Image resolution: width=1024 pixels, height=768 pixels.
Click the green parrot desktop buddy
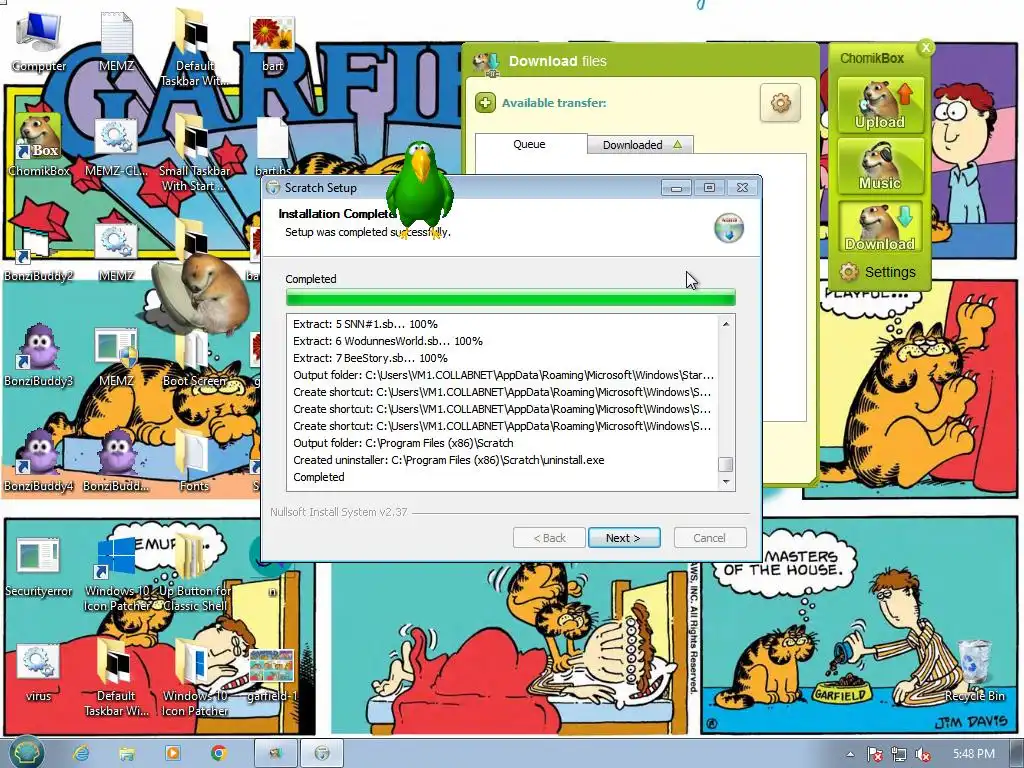pyautogui.click(x=419, y=187)
